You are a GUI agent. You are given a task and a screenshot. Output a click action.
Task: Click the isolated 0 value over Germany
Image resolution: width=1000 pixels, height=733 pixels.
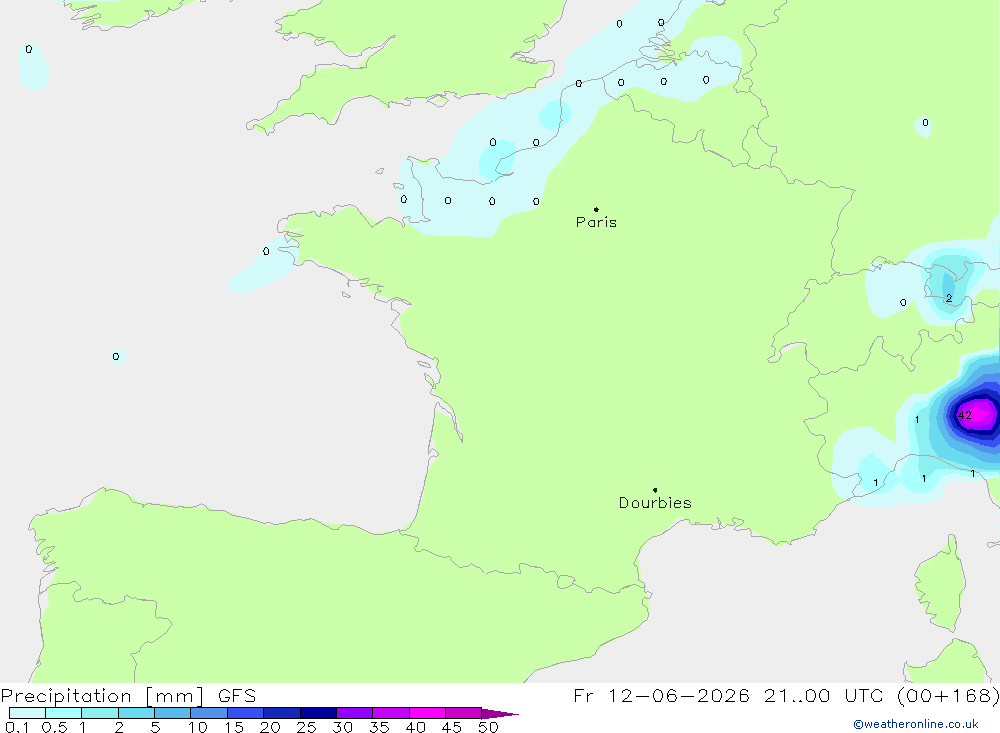925,122
